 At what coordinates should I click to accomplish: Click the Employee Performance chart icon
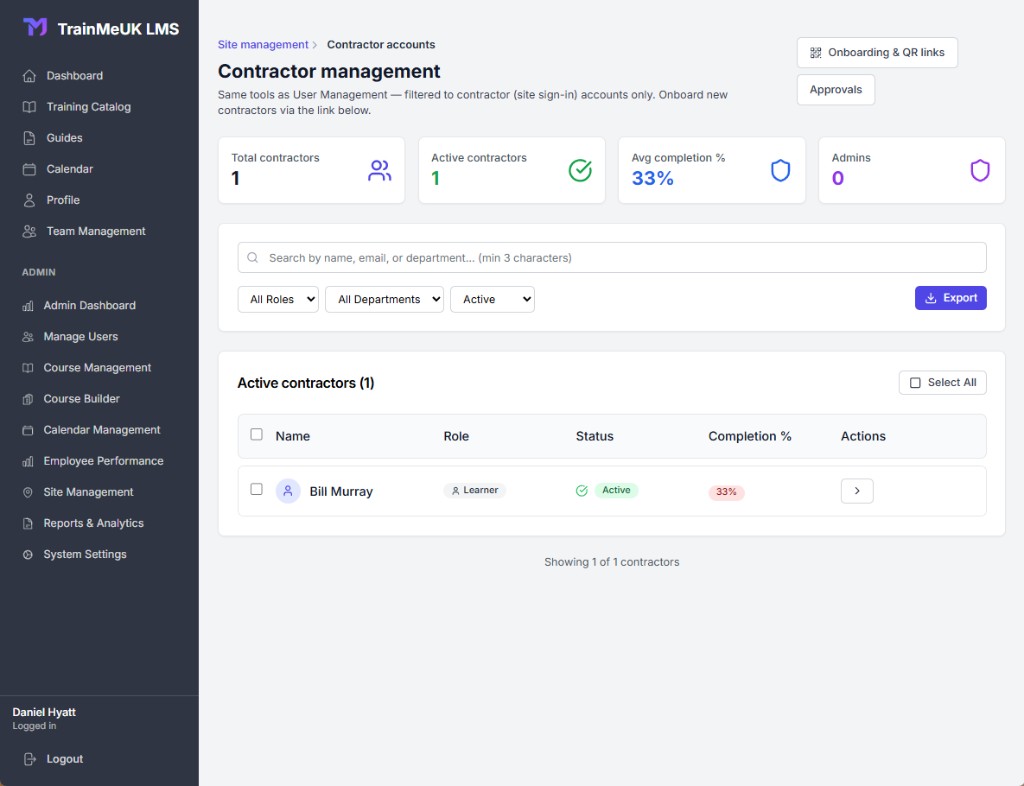(27, 462)
